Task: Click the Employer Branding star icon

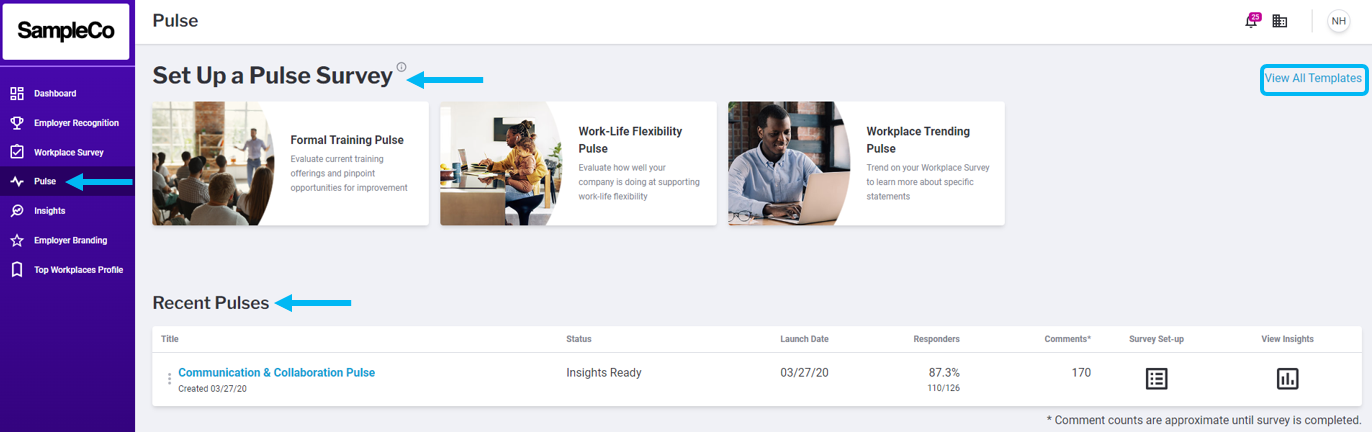Action: click(x=16, y=241)
